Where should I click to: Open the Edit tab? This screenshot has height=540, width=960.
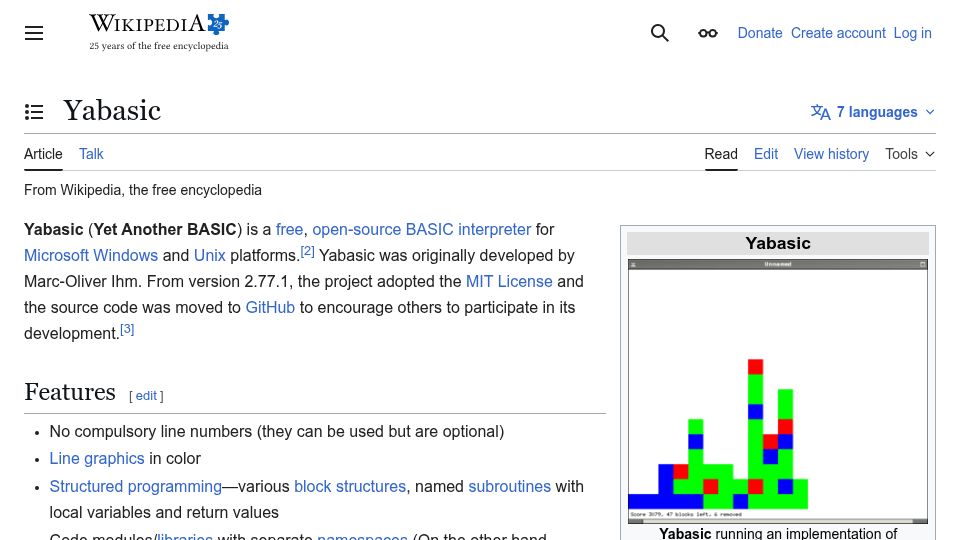[766, 154]
